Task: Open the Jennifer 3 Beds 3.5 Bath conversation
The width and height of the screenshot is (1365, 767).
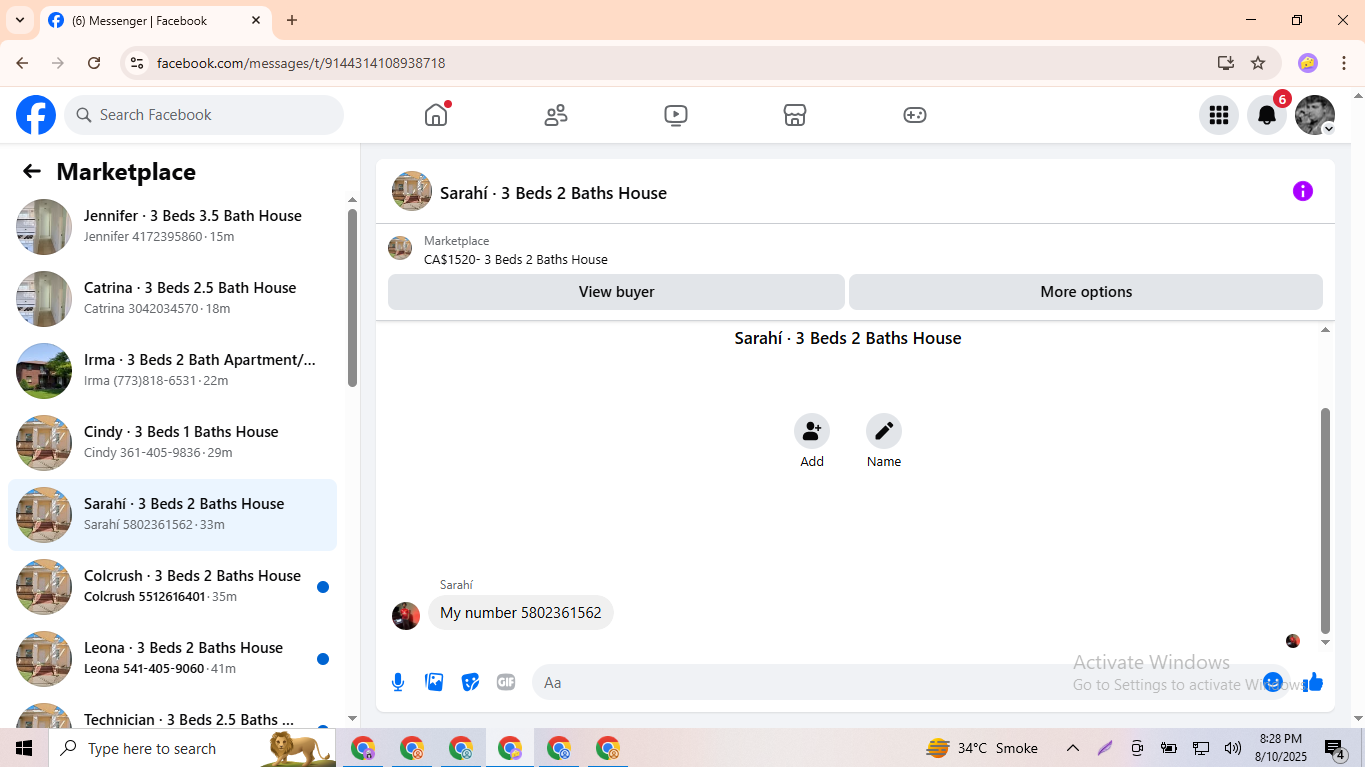Action: tap(172, 227)
